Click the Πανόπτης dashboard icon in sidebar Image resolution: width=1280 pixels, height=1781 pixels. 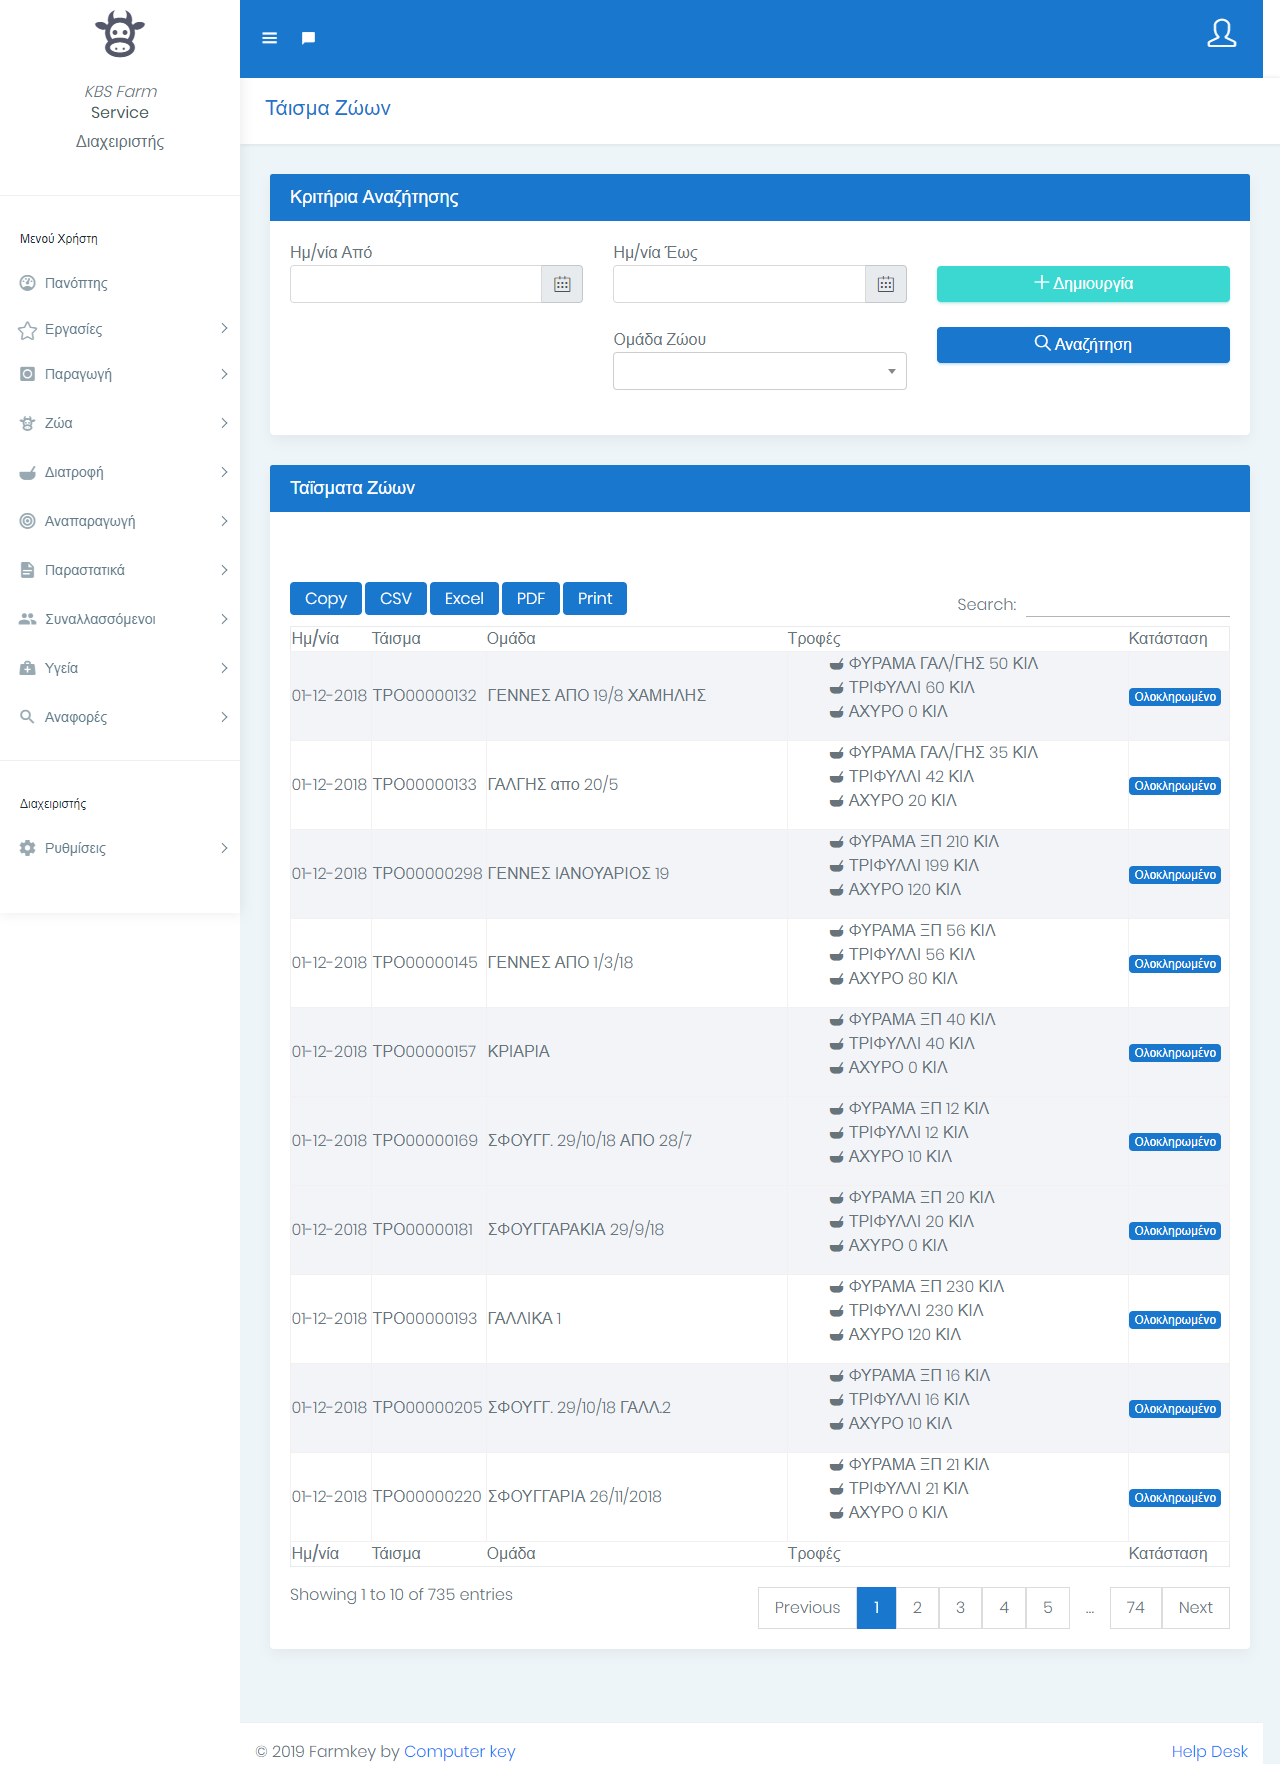[x=28, y=283]
